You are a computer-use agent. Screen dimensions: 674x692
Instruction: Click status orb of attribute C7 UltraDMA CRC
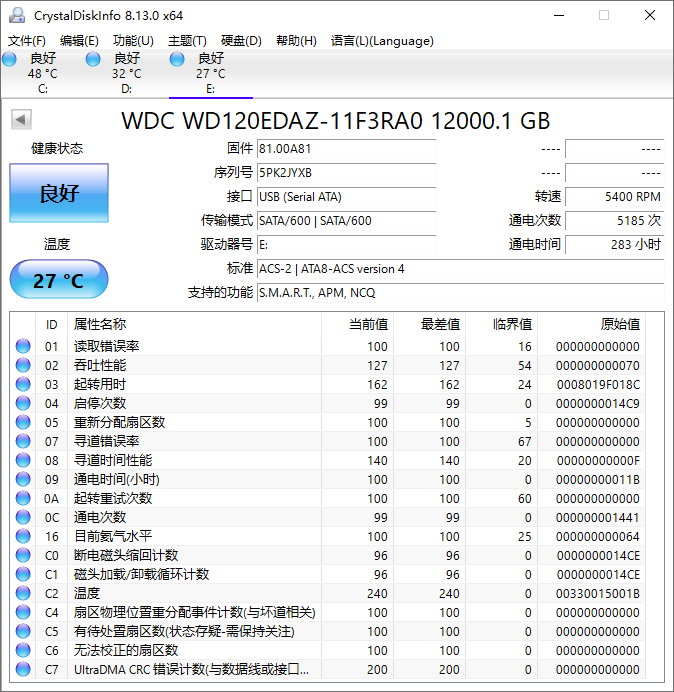pos(23,669)
